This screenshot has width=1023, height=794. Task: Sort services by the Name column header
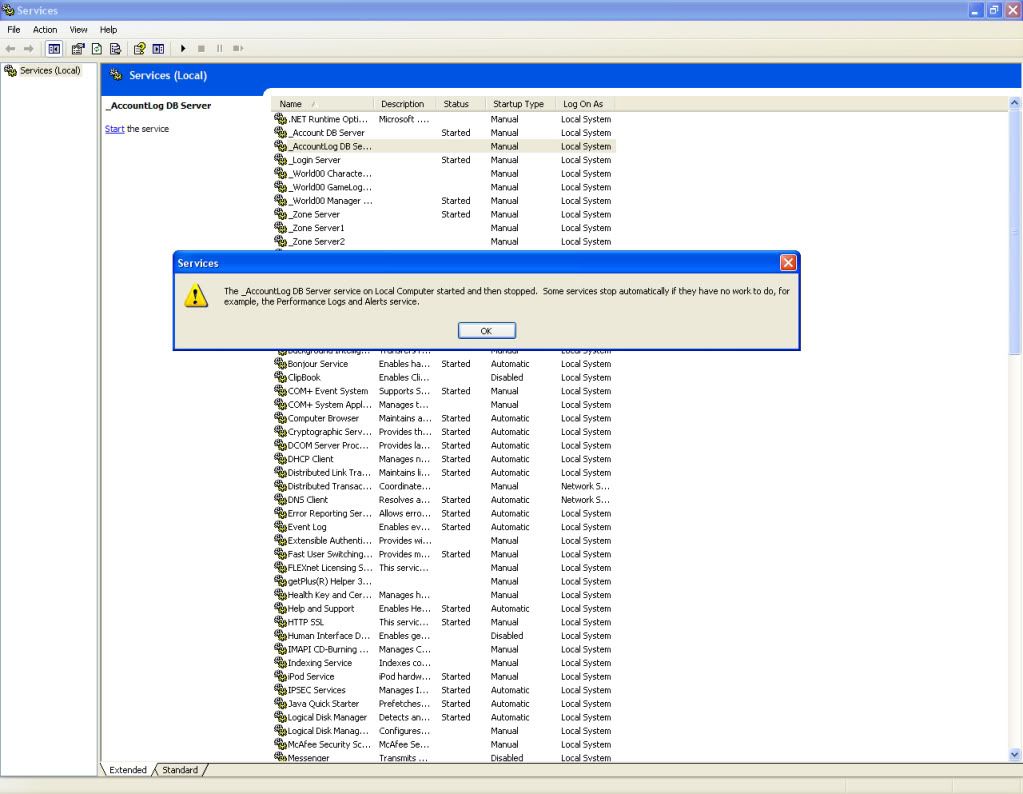click(x=322, y=104)
